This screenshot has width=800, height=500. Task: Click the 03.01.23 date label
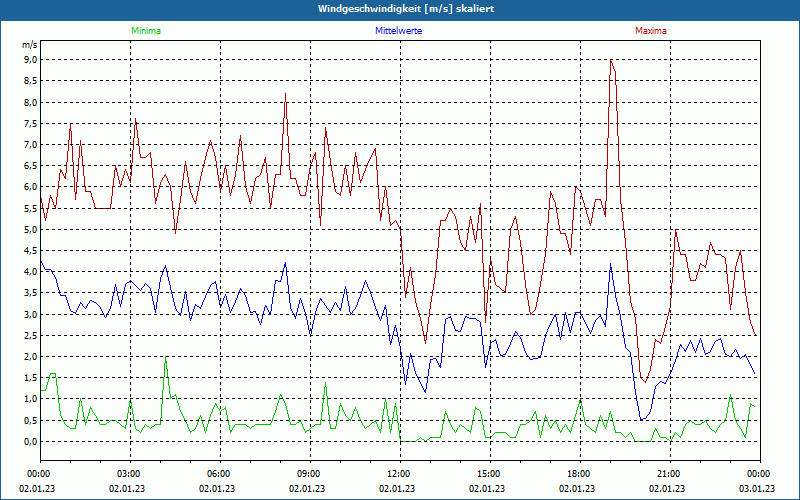tap(757, 488)
